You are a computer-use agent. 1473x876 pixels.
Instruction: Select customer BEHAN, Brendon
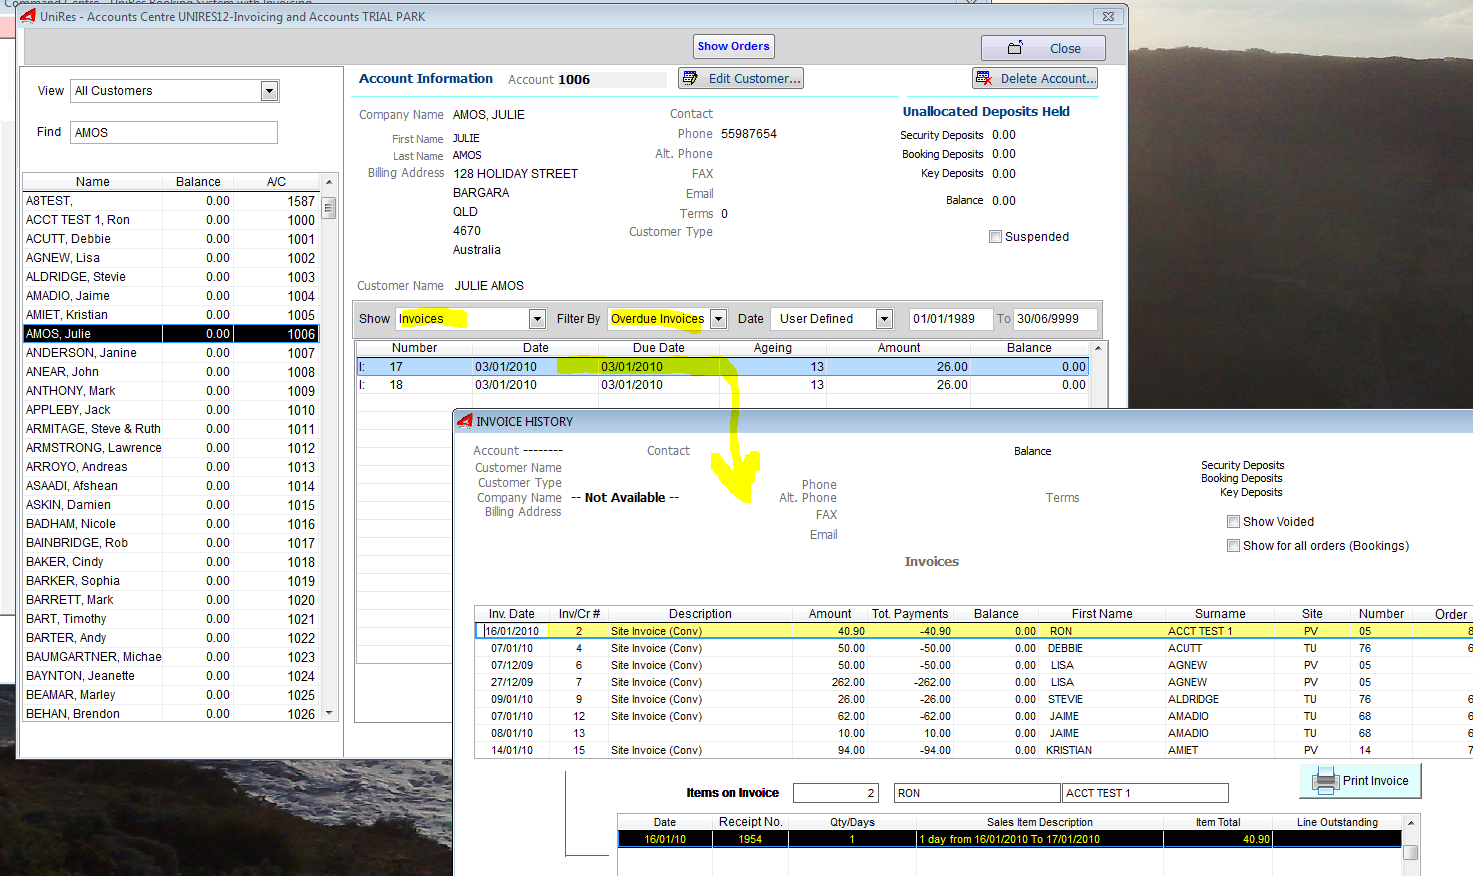pyautogui.click(x=170, y=714)
